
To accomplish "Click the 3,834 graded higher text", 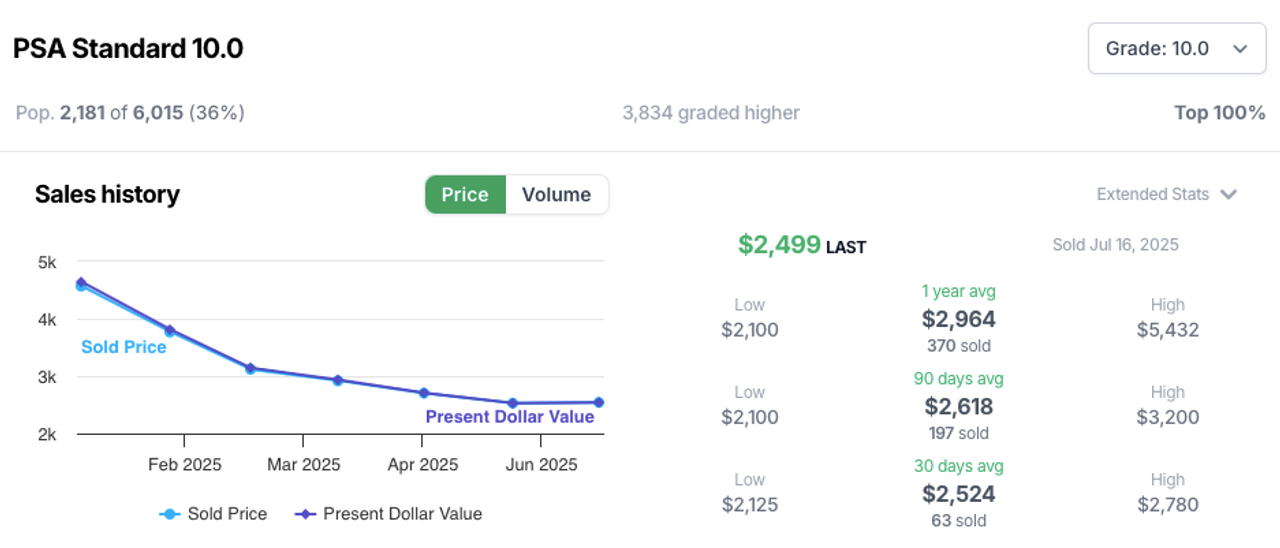I will coord(711,113).
